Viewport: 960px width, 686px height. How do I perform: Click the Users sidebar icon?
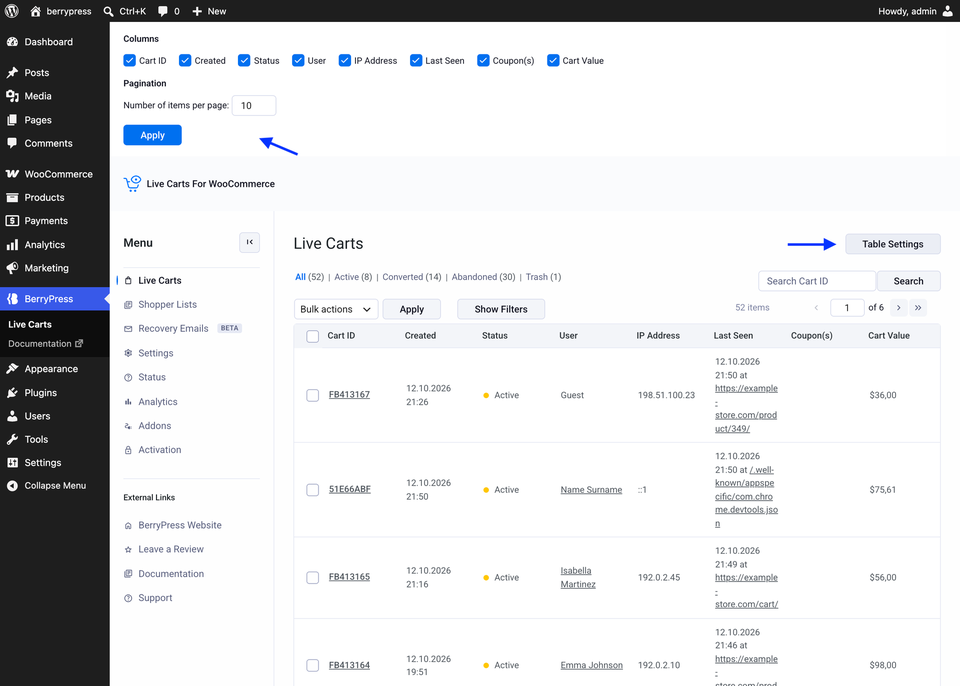pyautogui.click(x=12, y=416)
